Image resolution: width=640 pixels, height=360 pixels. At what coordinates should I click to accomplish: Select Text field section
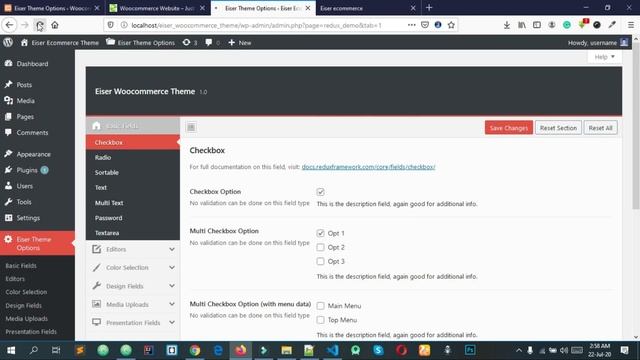tap(133, 188)
